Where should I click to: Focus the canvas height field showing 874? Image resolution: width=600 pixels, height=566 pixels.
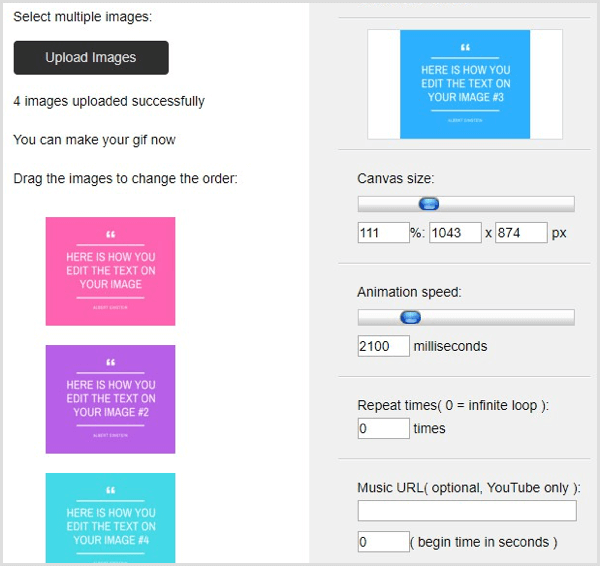[522, 233]
